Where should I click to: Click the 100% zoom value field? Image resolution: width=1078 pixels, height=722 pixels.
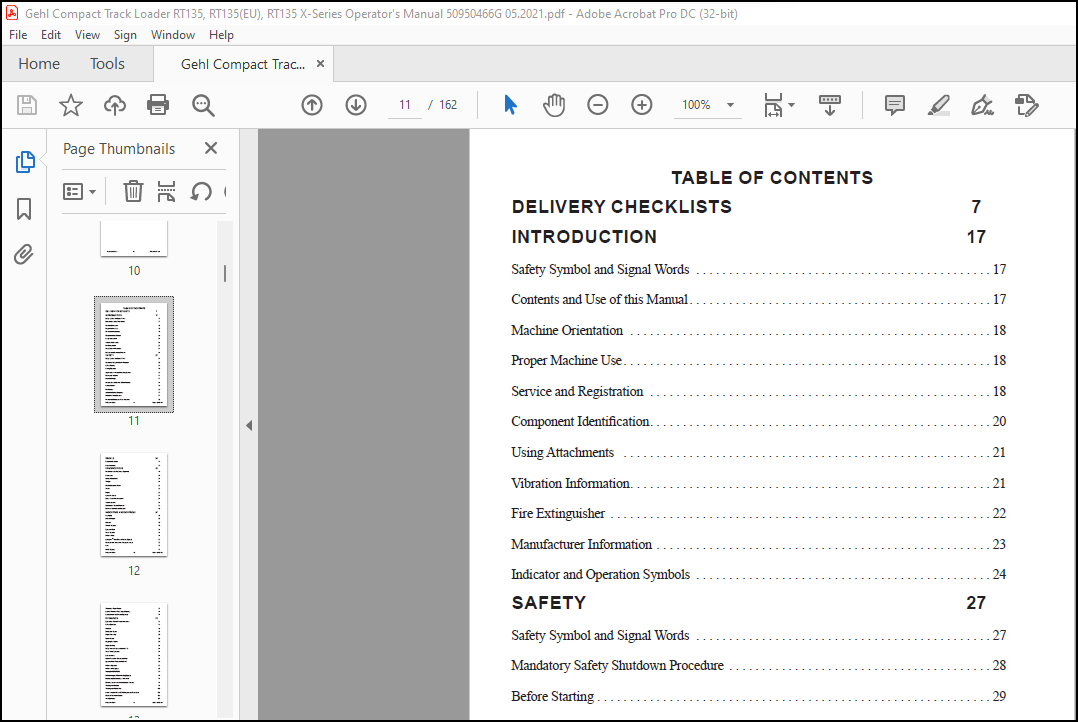coord(696,105)
